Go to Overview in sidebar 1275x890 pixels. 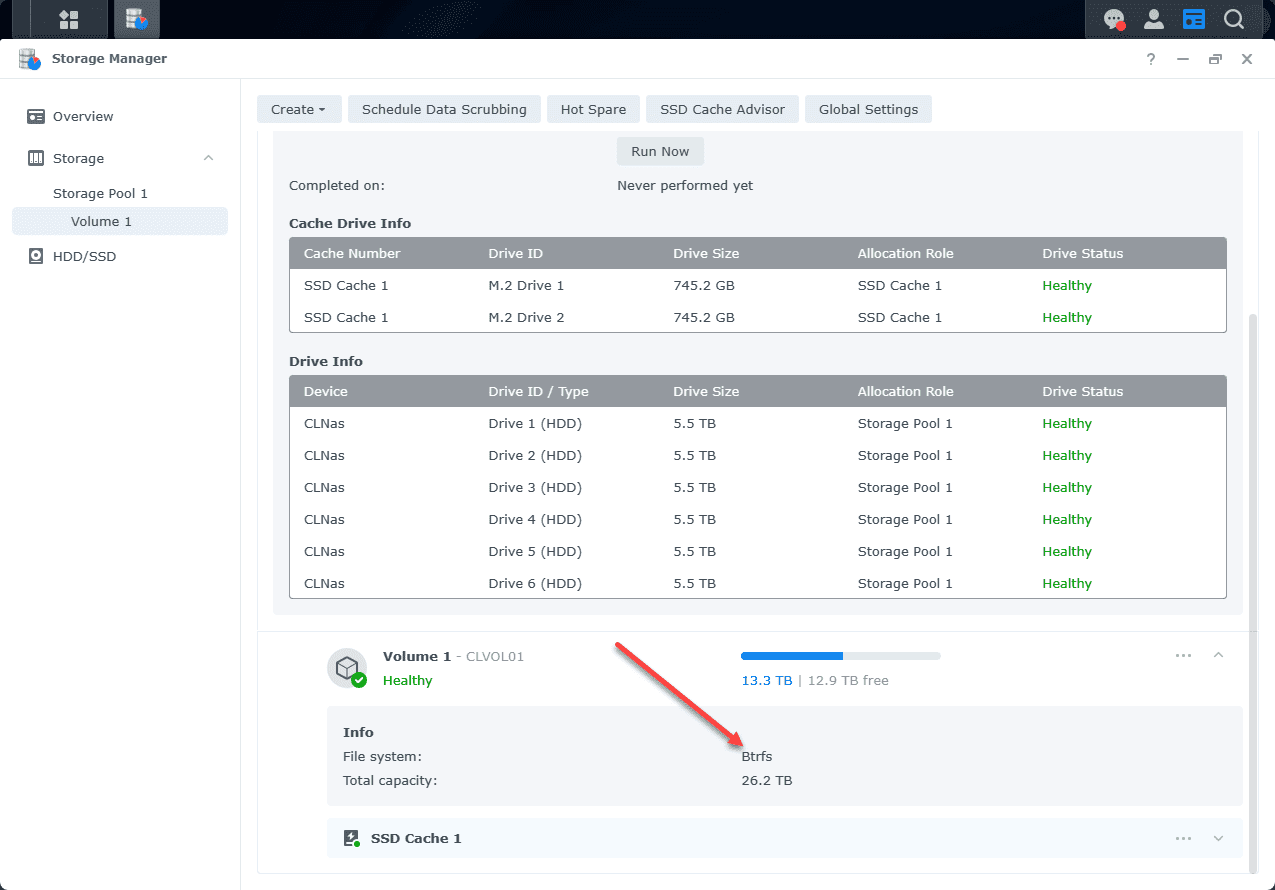[83, 116]
